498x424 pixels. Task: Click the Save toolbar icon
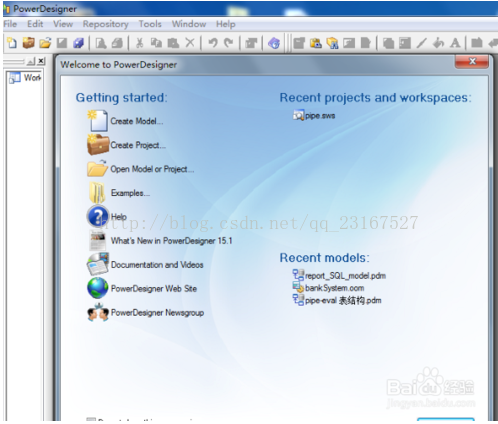click(62, 43)
